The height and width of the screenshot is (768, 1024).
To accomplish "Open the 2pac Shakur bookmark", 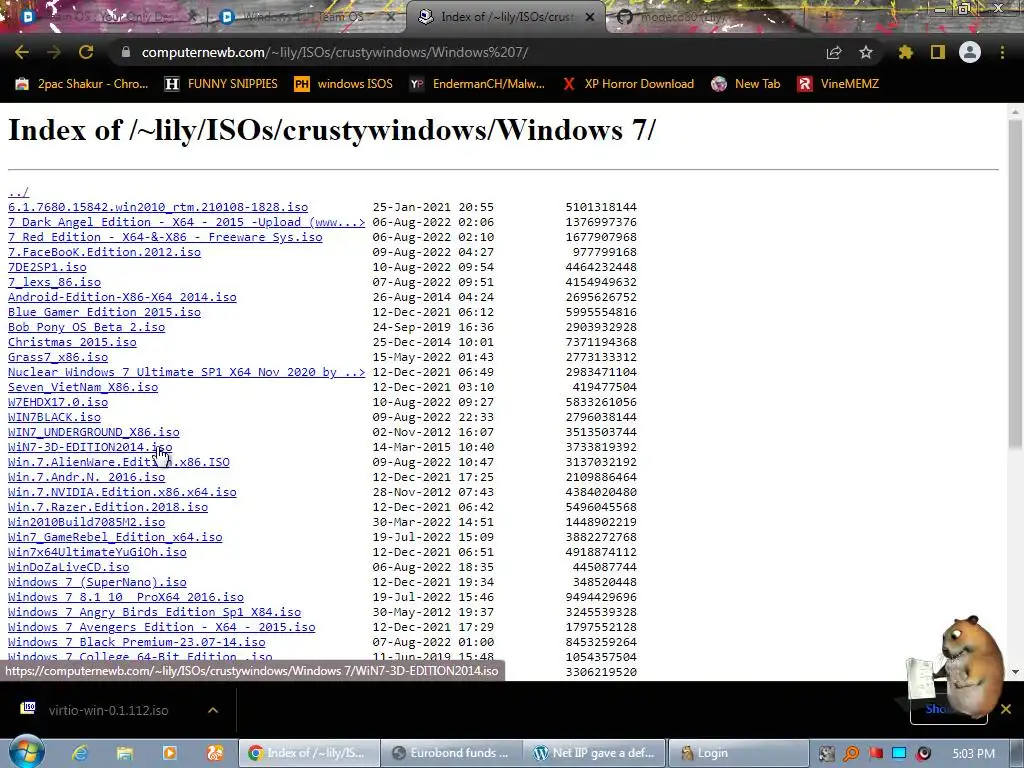I will click(82, 84).
